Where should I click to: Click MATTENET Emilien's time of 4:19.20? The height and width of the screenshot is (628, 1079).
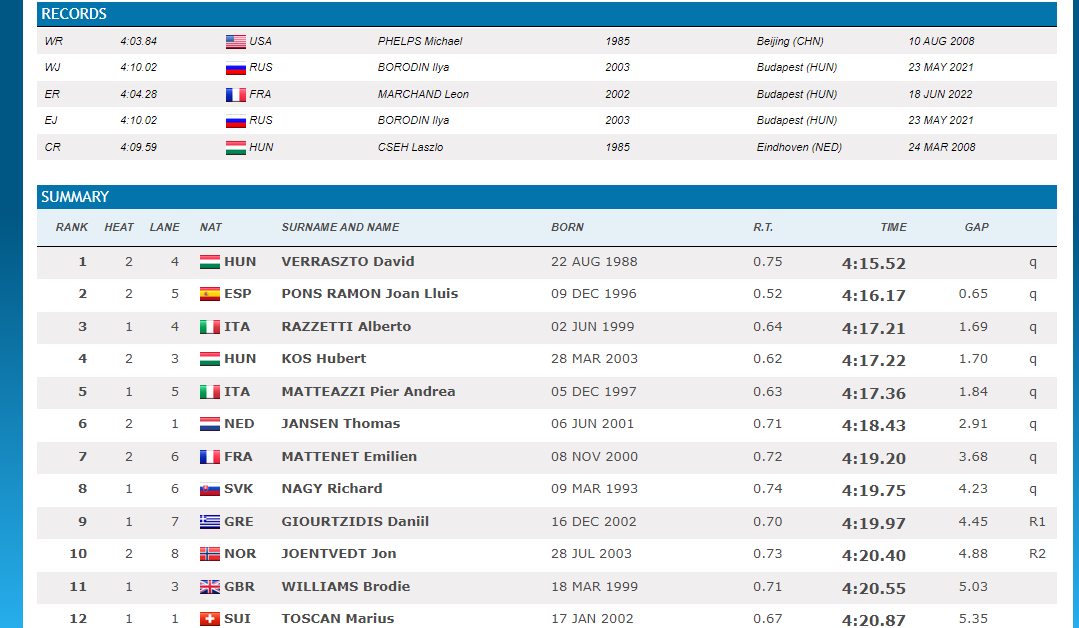pos(873,458)
